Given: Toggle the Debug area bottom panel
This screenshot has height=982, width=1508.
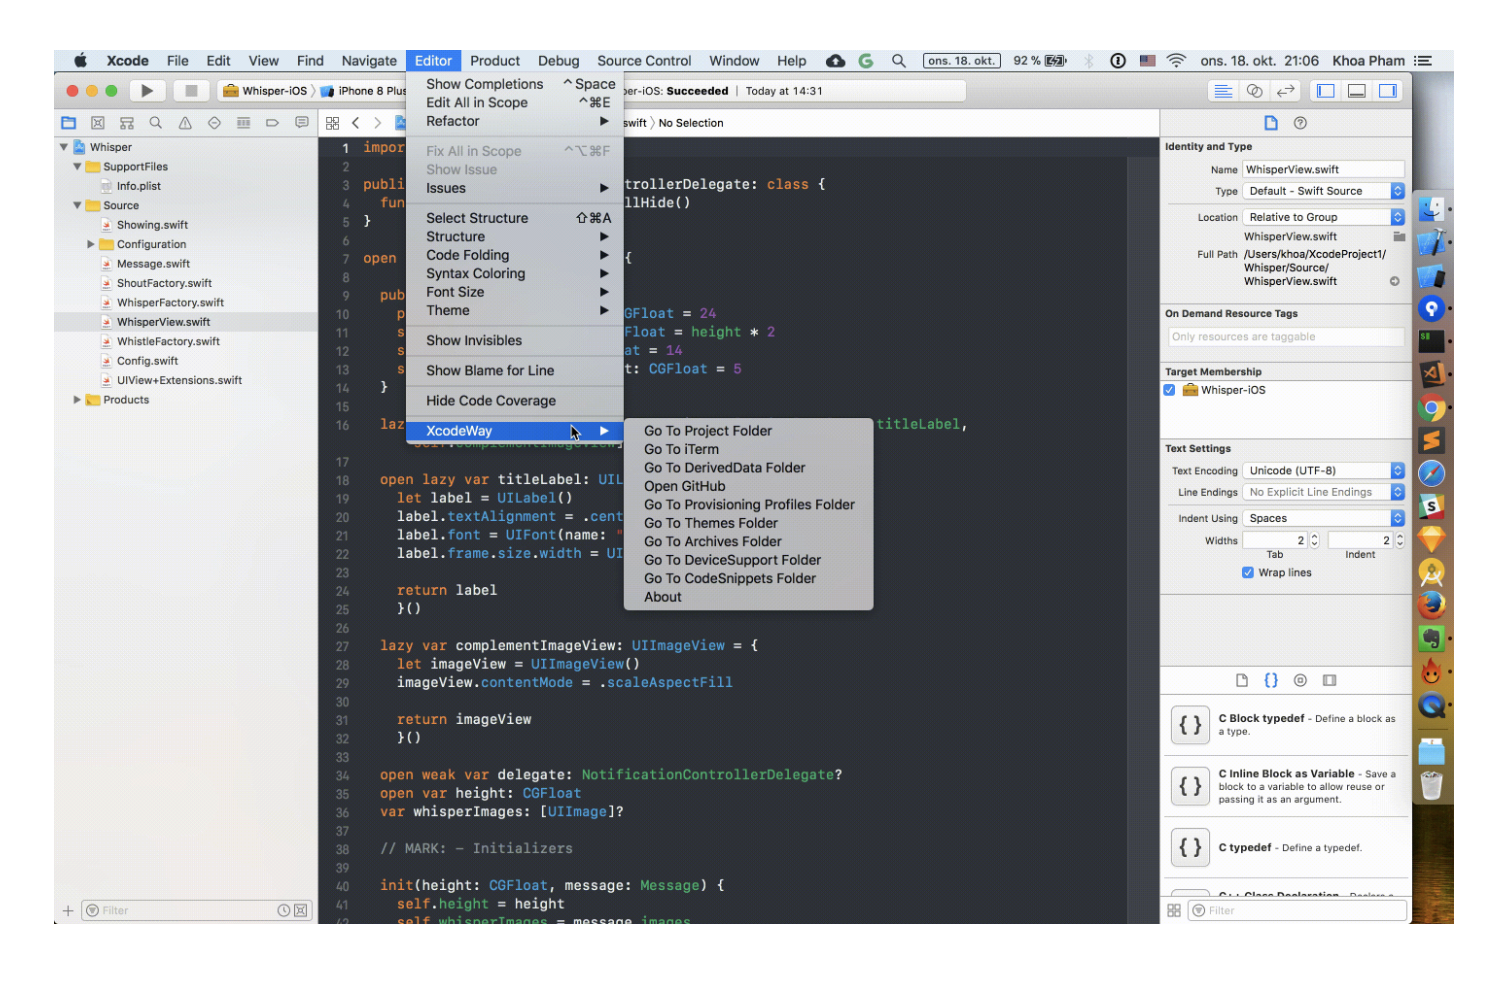Looking at the screenshot, I should [x=1357, y=91].
